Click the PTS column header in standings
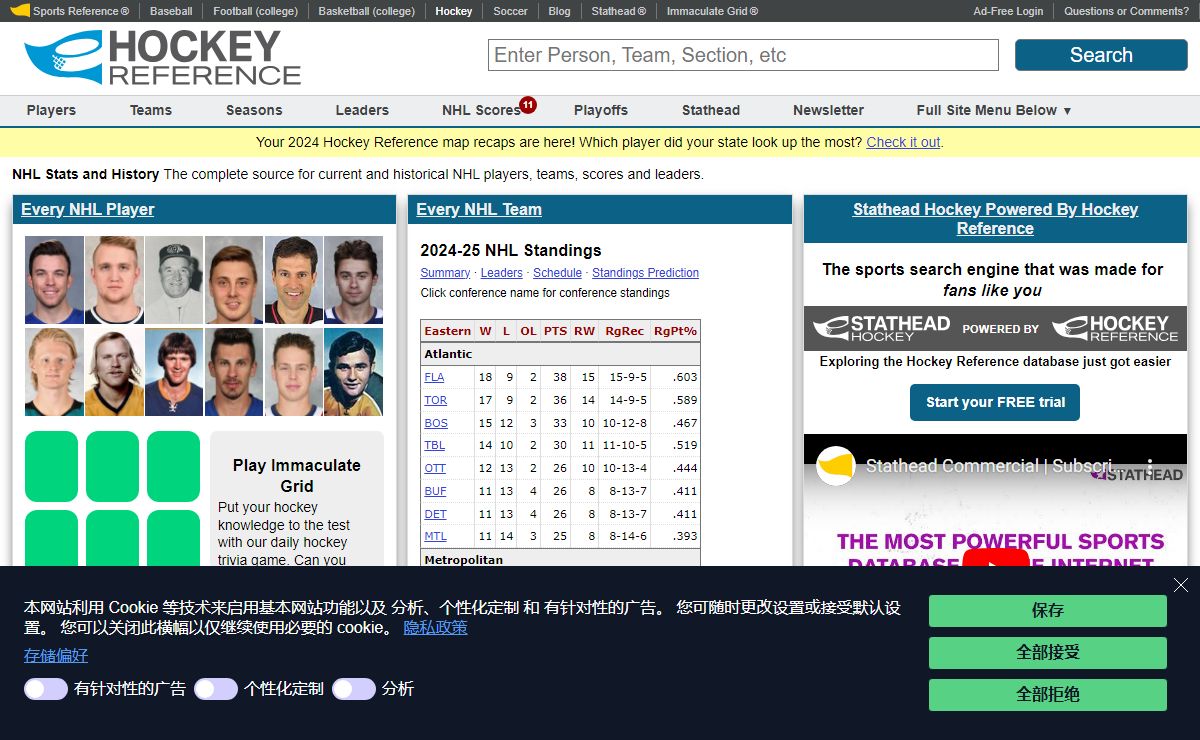The width and height of the screenshot is (1200, 740). click(x=555, y=331)
